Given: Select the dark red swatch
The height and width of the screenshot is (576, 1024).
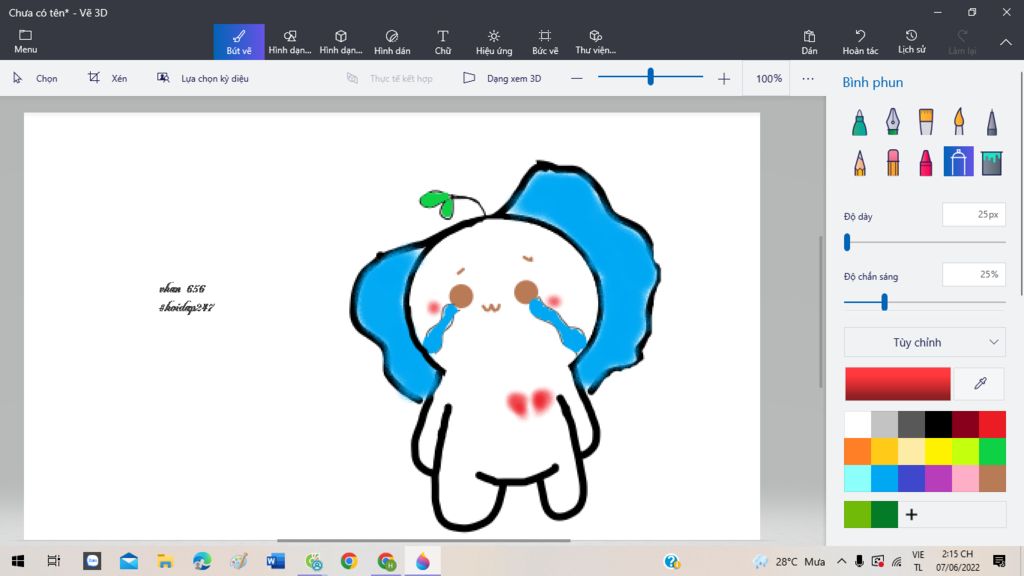Looking at the screenshot, I should click(x=965, y=424).
